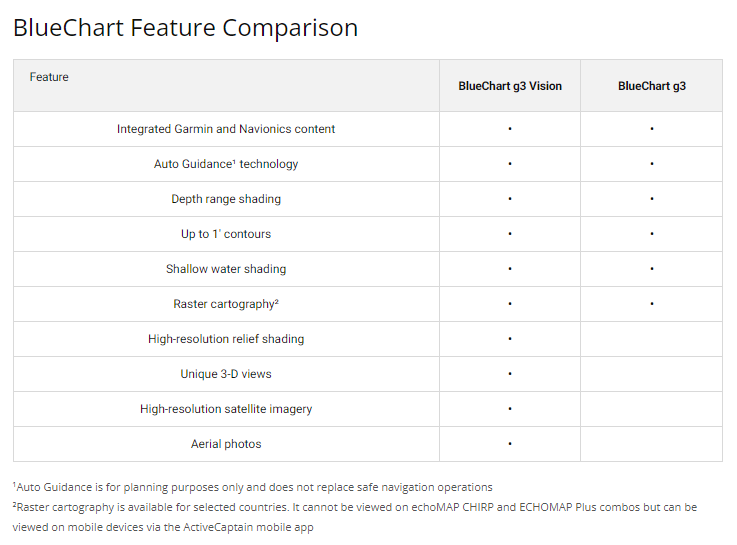
Task: Click the Raster cartography availability footnote
Action: (x=355, y=507)
